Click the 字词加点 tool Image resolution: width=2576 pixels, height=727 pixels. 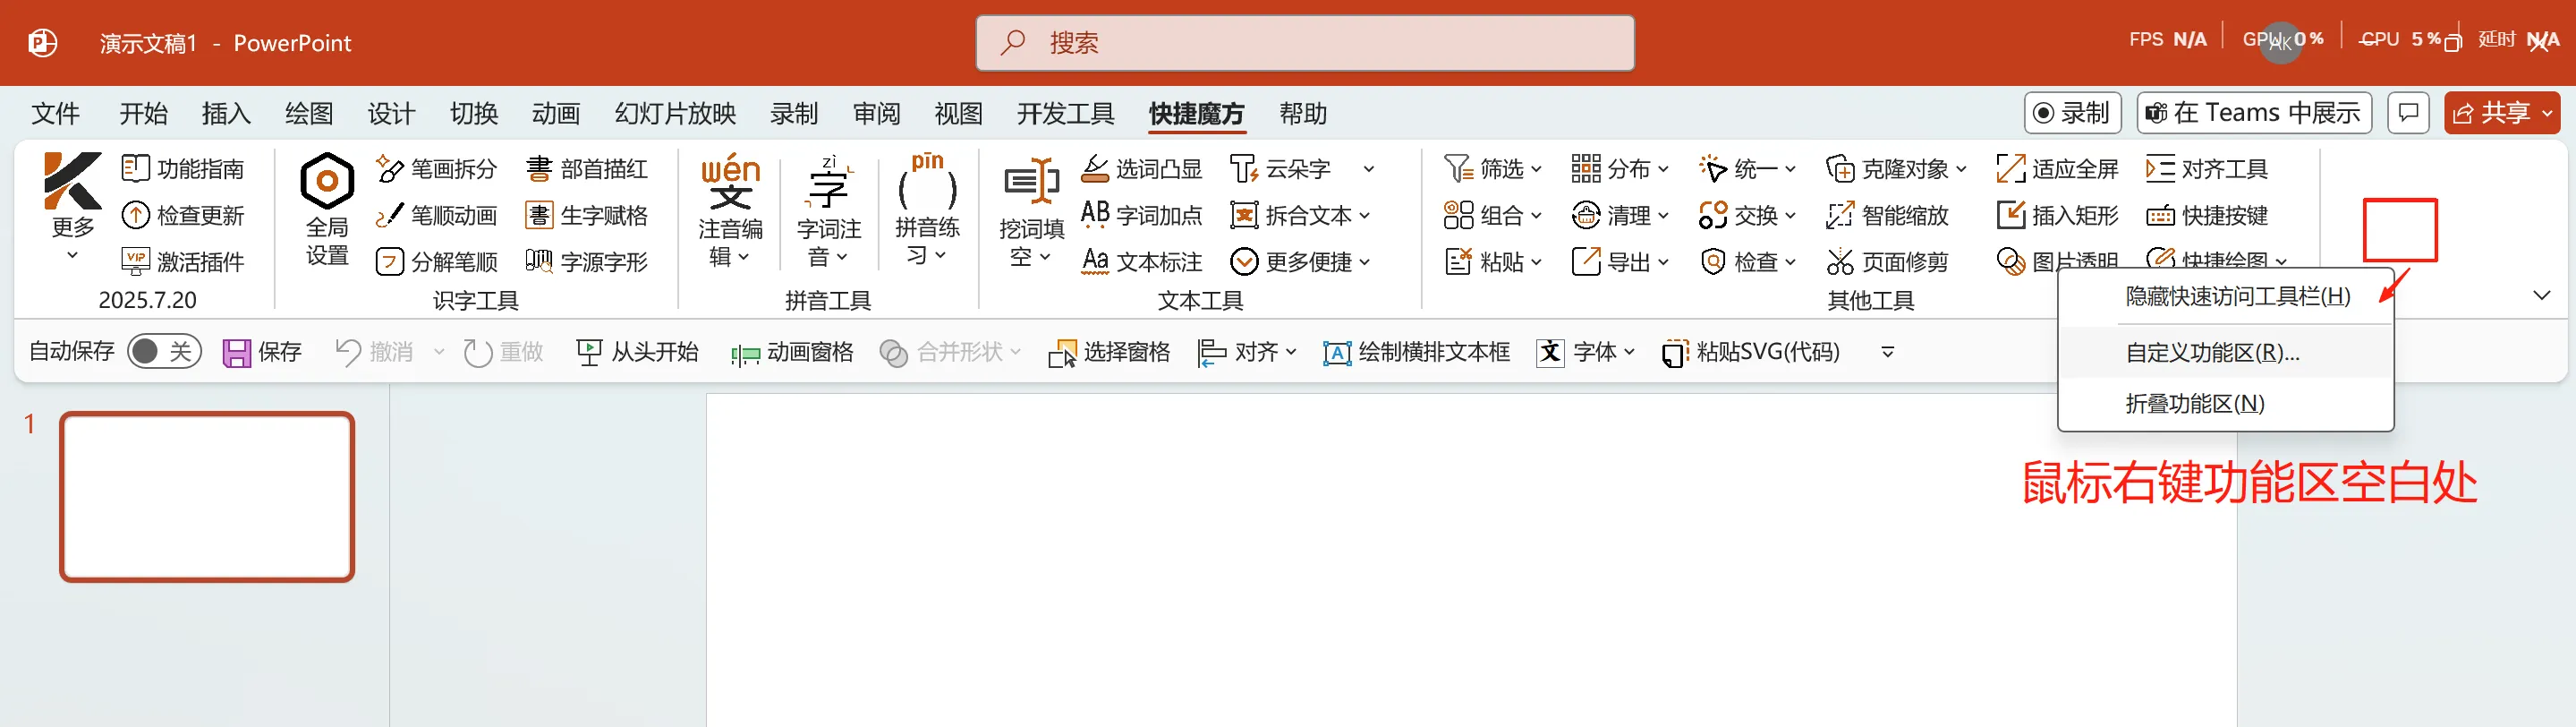1141,215
